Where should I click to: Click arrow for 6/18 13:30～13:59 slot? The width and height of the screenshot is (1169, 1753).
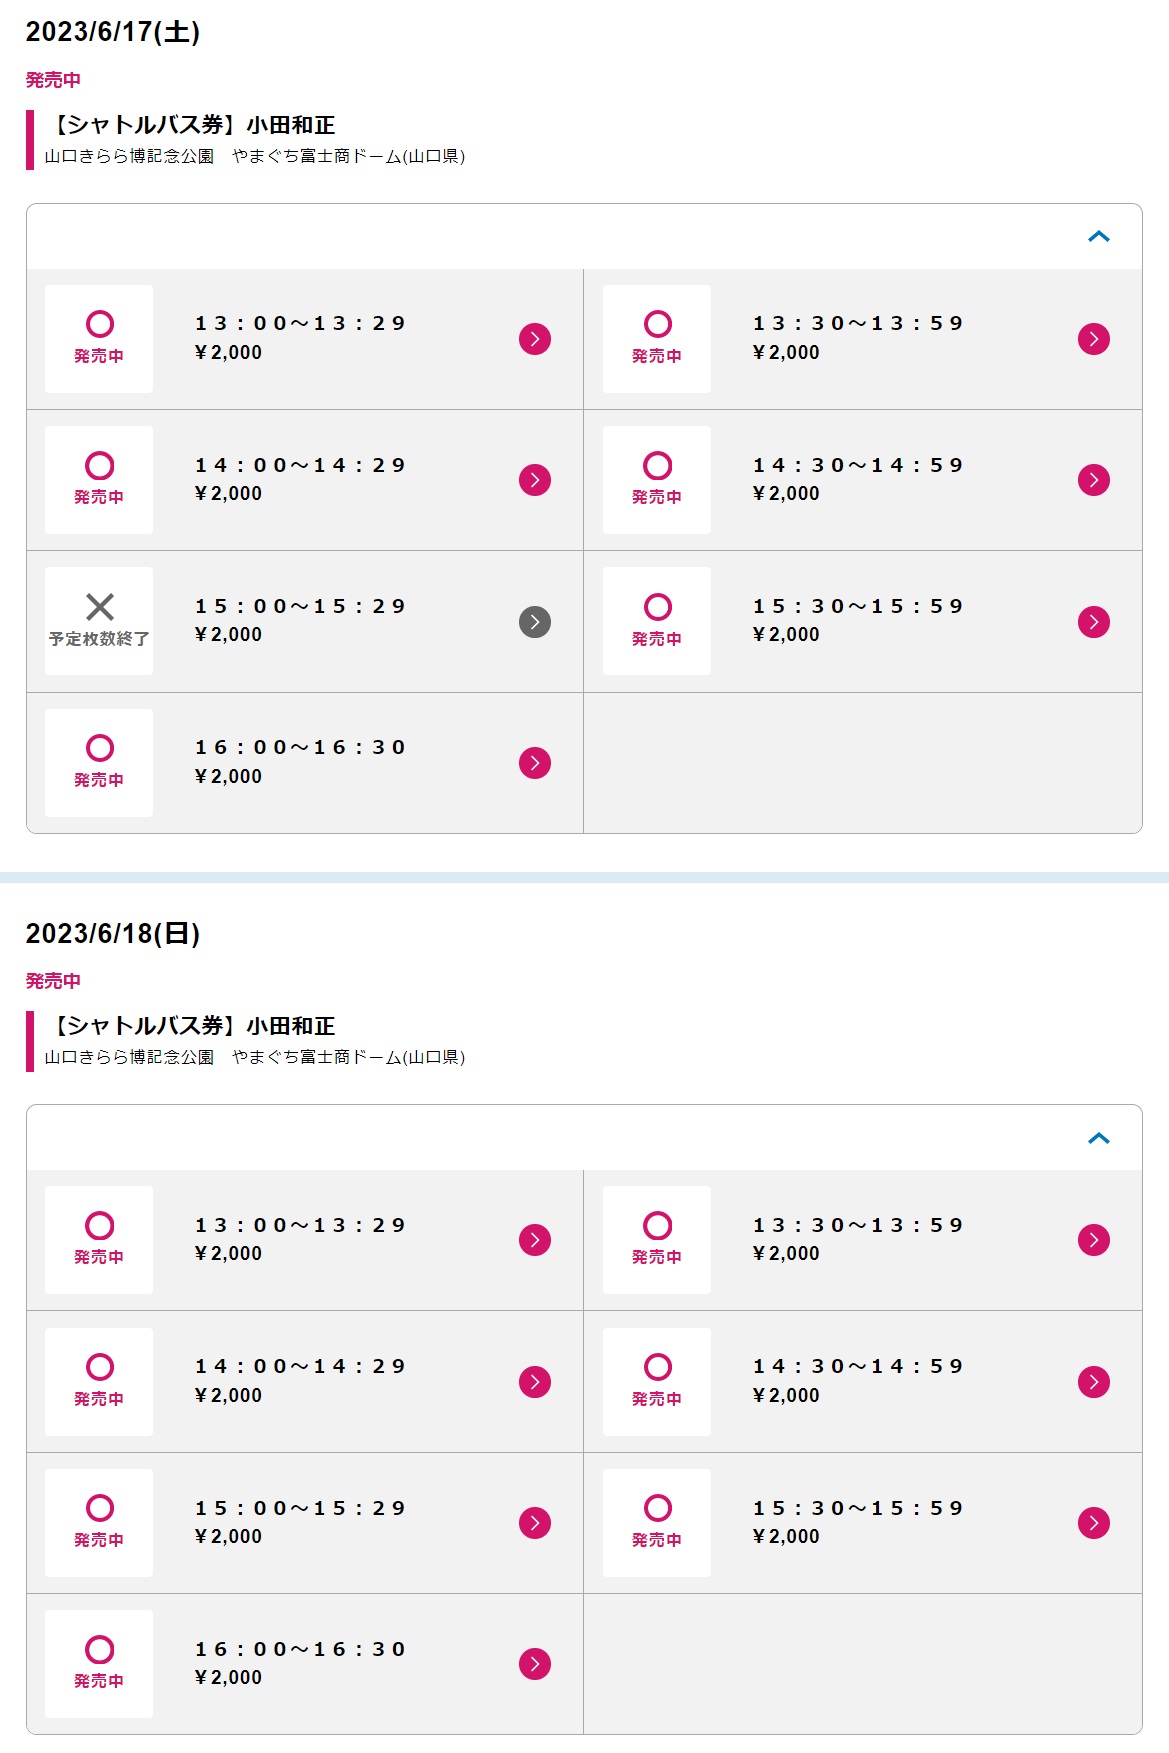[x=1094, y=1240]
